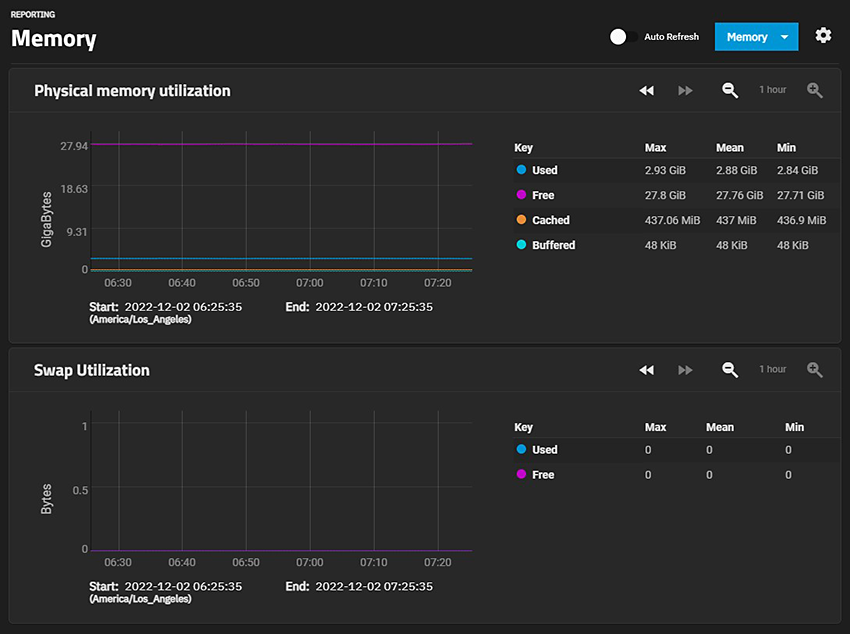
Task: Click the Memory page heading
Action: click(x=54, y=38)
